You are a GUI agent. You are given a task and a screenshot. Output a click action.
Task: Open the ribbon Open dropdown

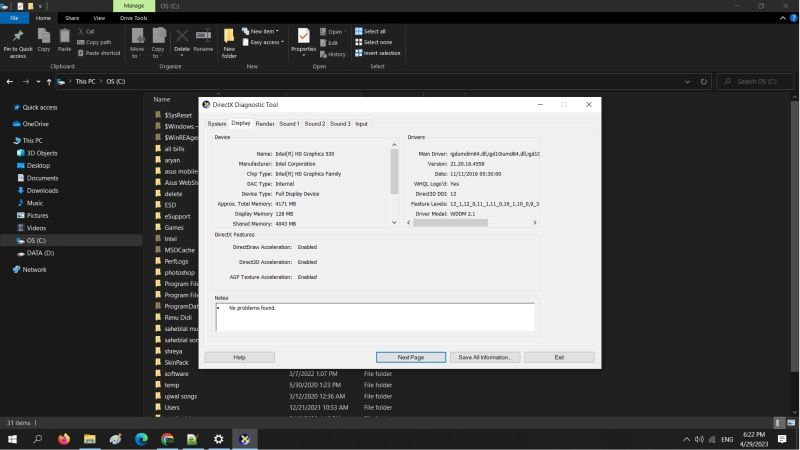click(x=332, y=32)
